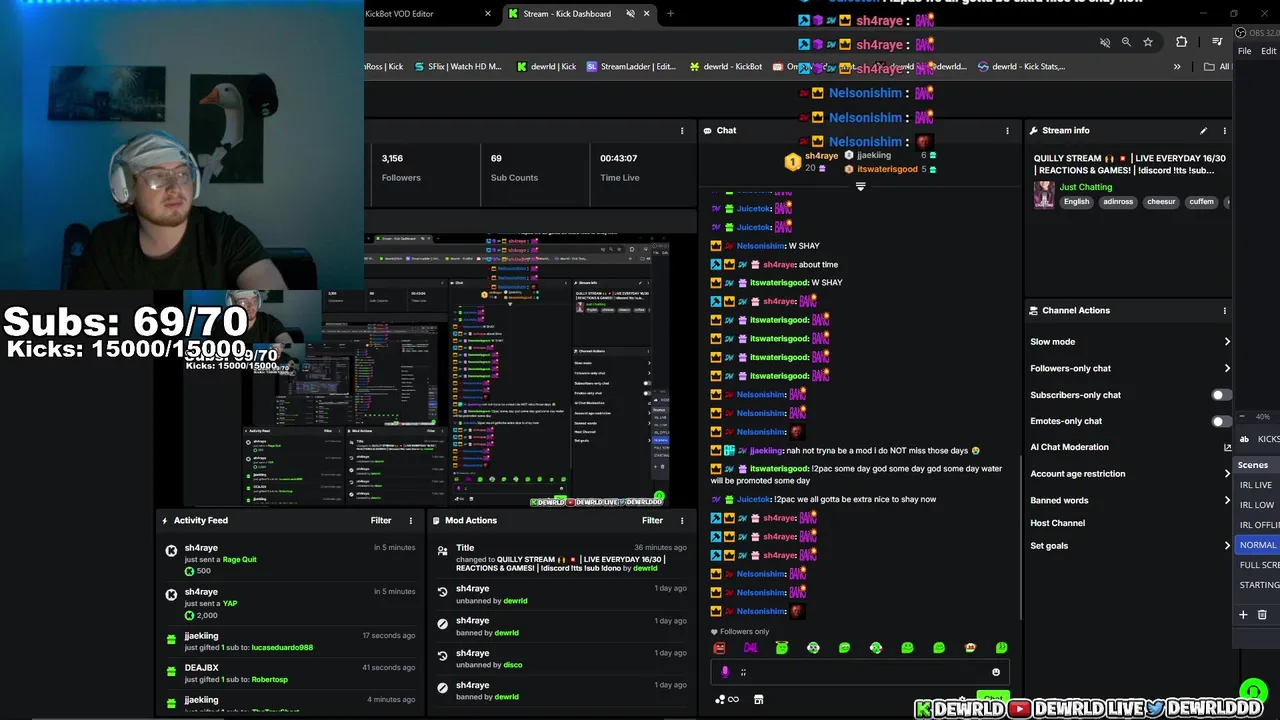Open the OBS Edit menu
The height and width of the screenshot is (720, 1280).
tap(1268, 51)
